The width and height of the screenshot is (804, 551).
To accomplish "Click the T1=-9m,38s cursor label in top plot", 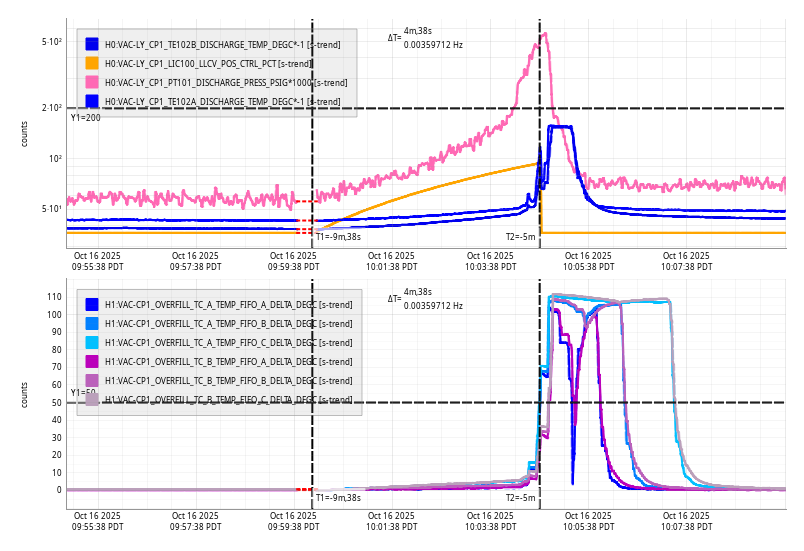I will (338, 237).
